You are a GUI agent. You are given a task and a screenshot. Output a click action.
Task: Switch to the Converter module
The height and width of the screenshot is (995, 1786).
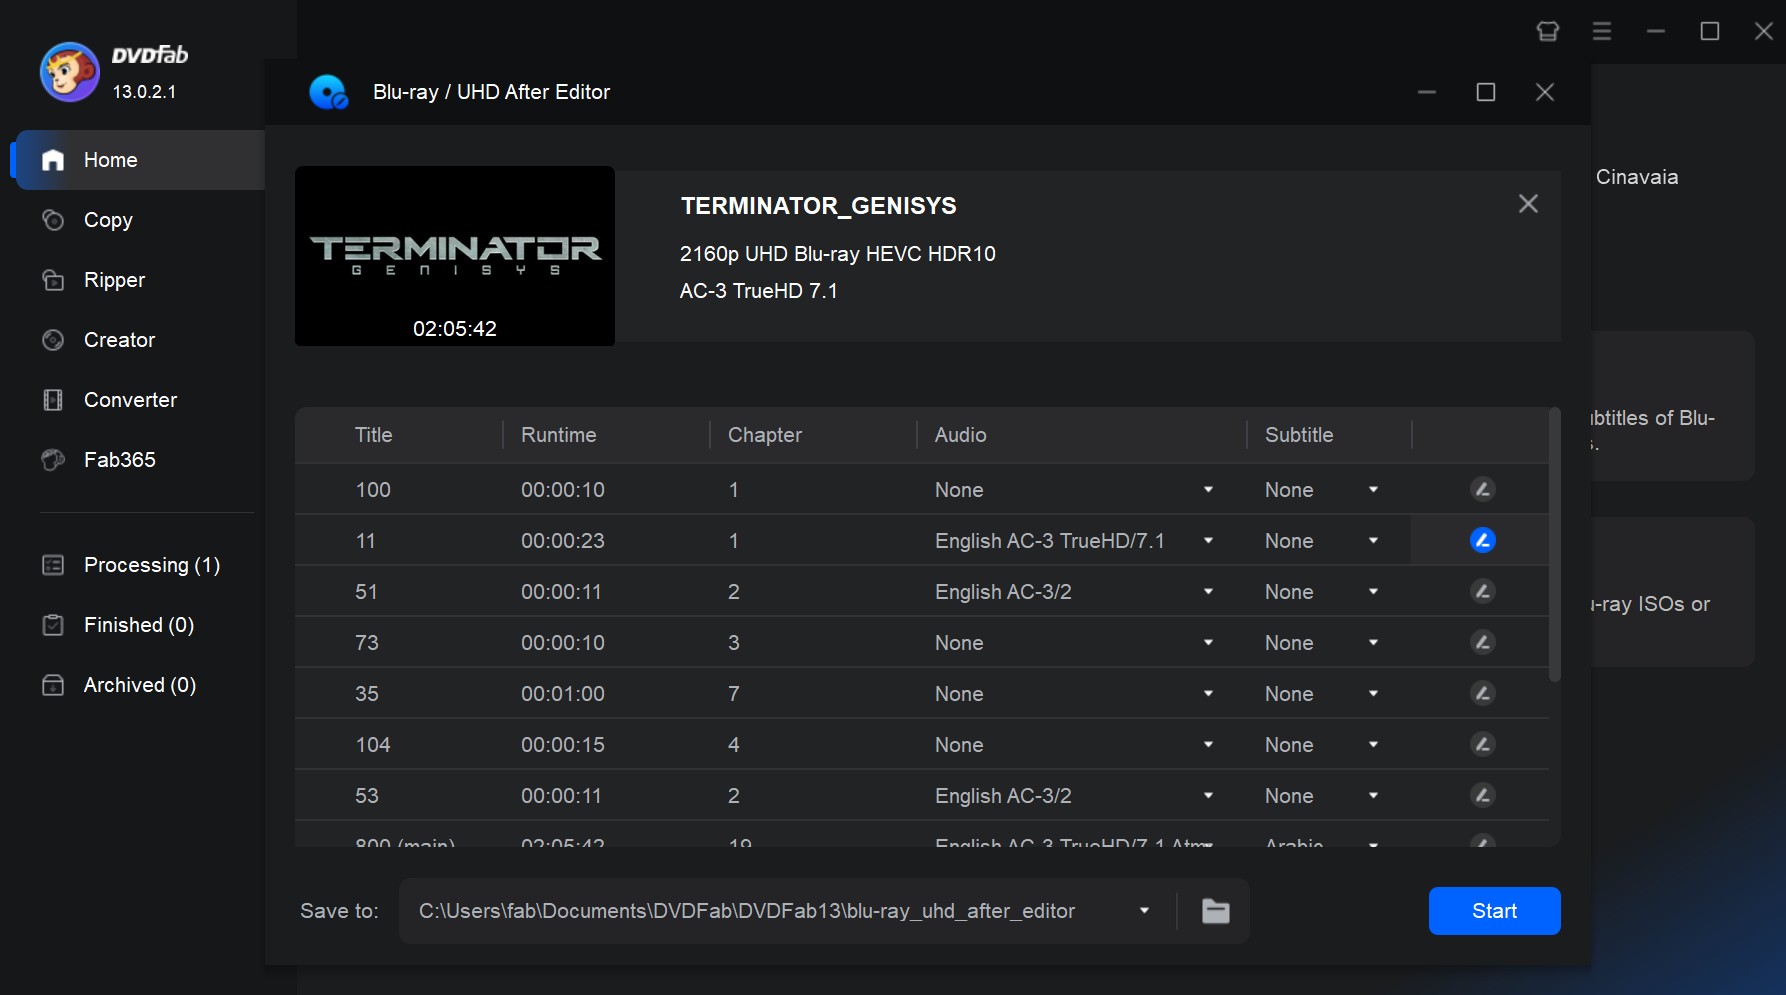coord(130,400)
